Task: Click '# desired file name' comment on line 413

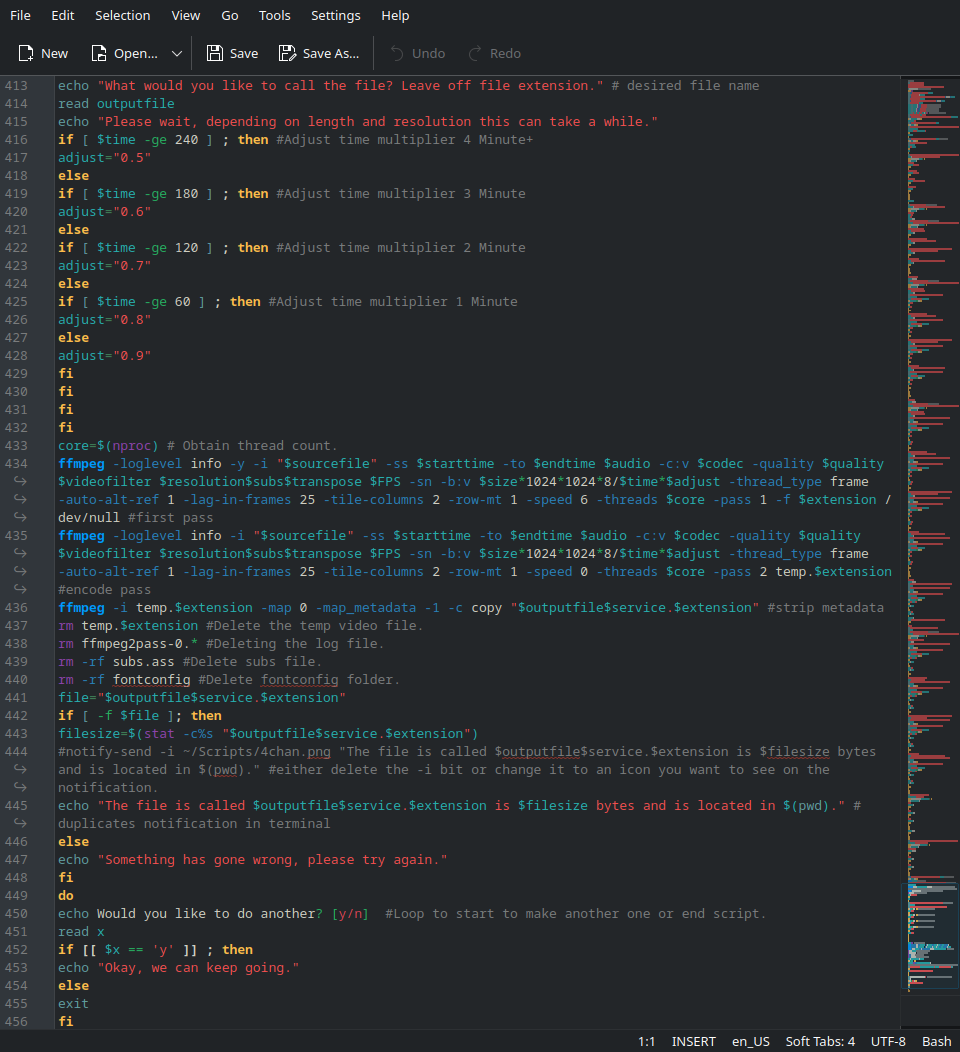Action: pyautogui.click(x=685, y=85)
